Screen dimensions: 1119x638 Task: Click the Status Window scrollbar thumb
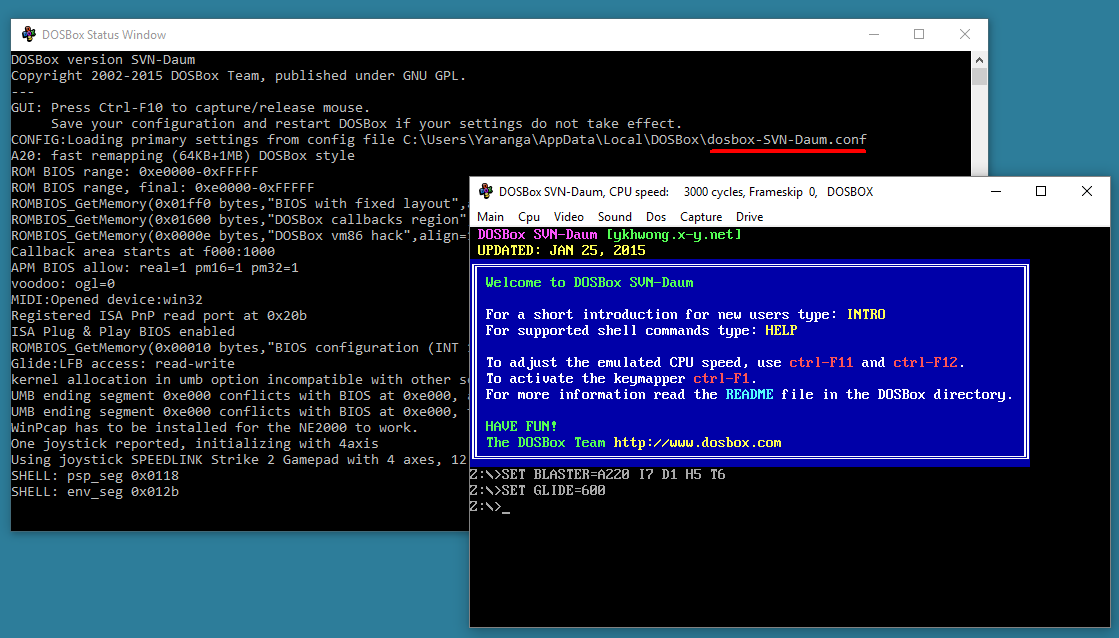click(979, 76)
